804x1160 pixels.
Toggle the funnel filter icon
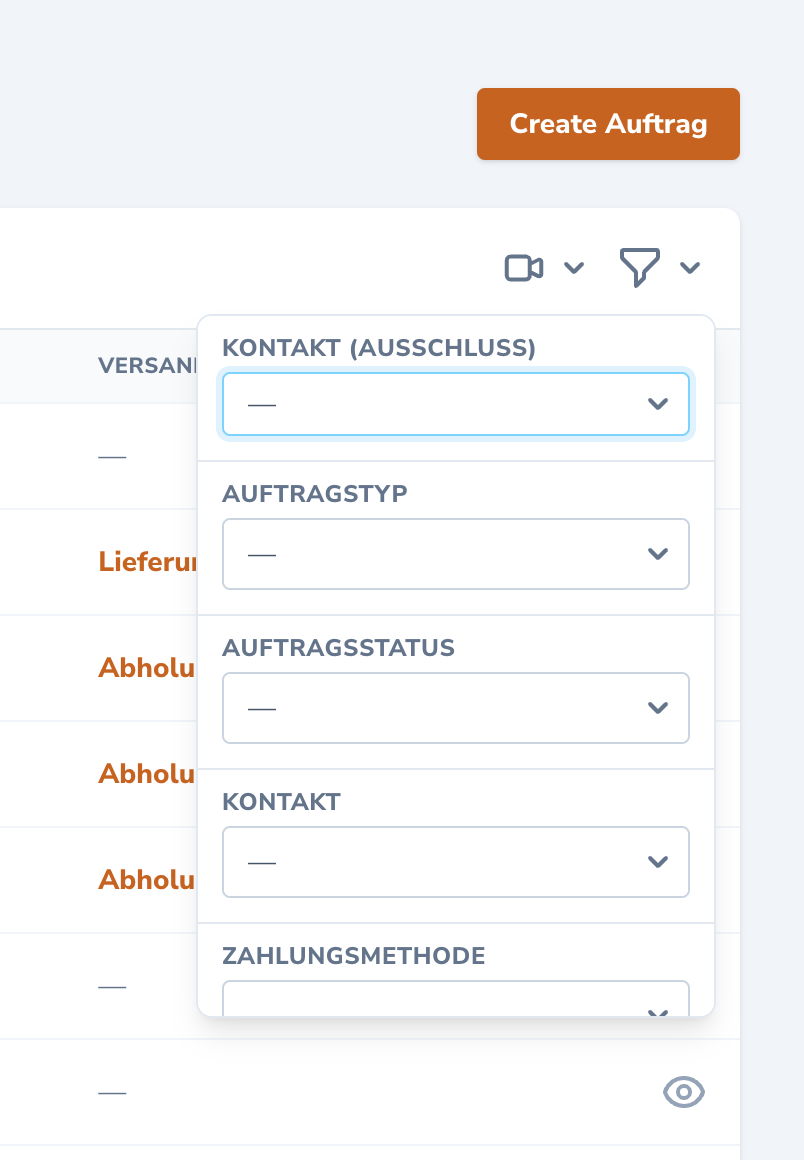coord(640,268)
